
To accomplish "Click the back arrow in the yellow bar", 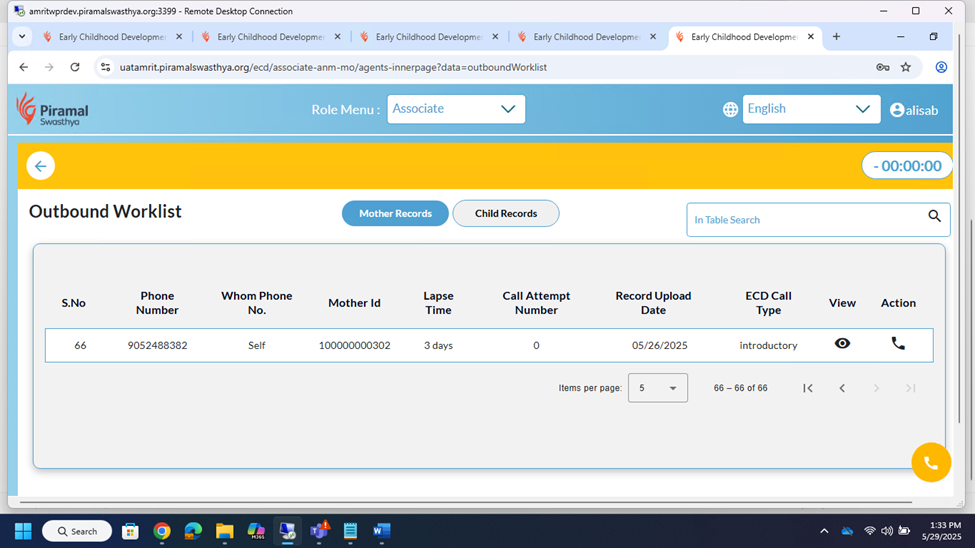I will point(40,166).
